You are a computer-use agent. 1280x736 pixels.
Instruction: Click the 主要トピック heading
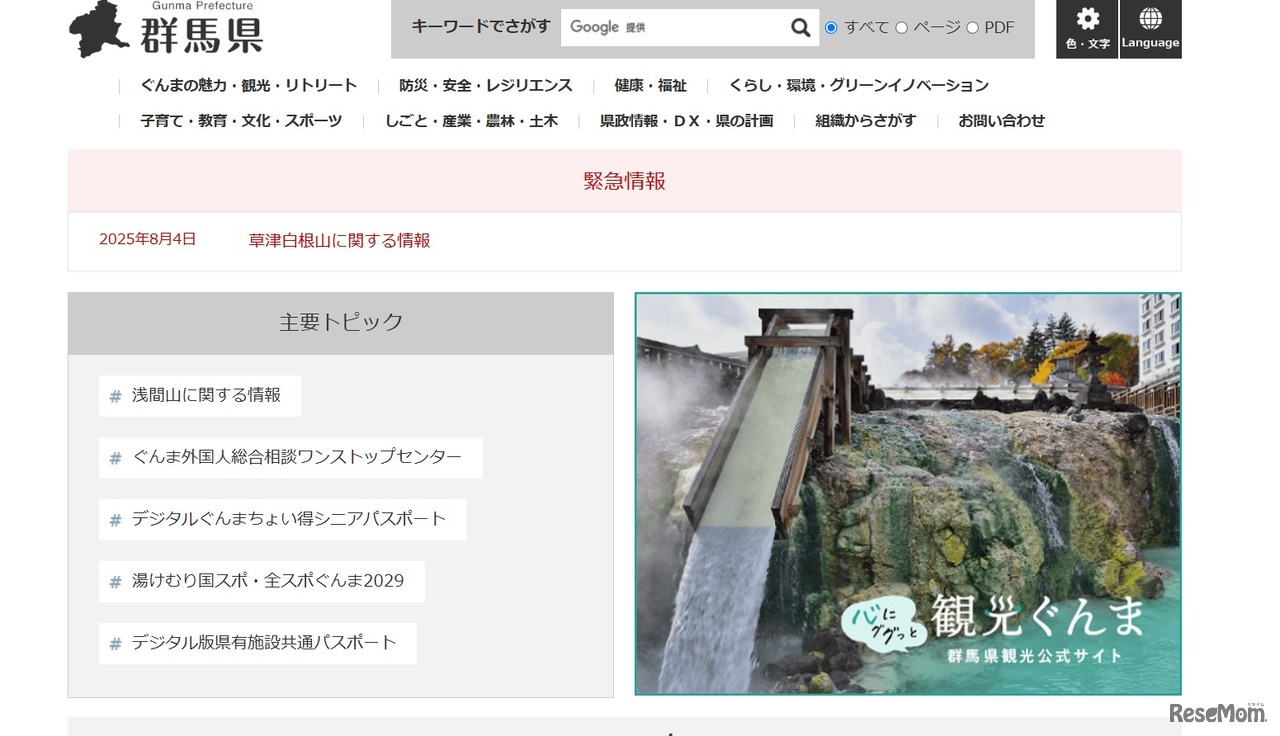click(x=341, y=322)
